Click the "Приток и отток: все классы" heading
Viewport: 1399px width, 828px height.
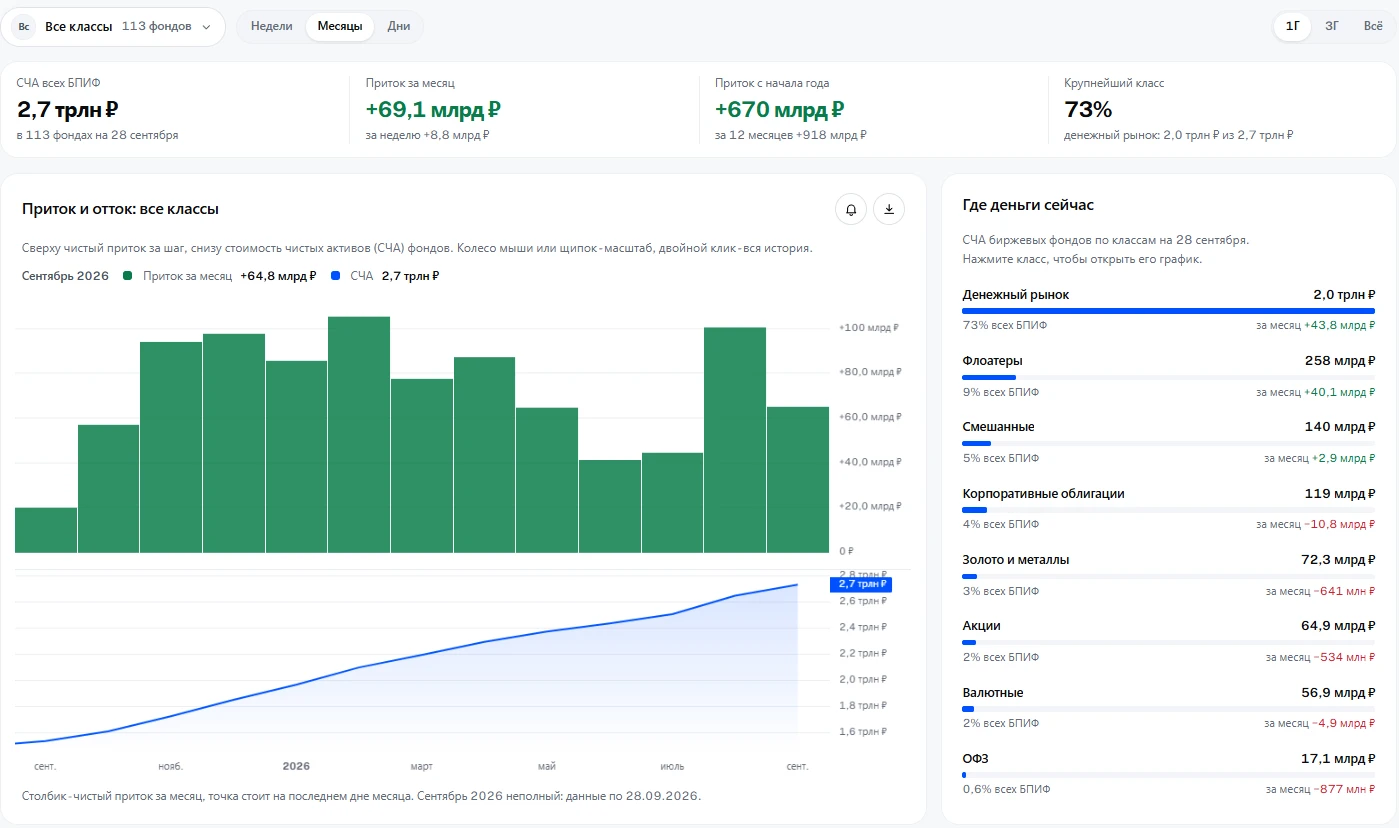coord(120,209)
